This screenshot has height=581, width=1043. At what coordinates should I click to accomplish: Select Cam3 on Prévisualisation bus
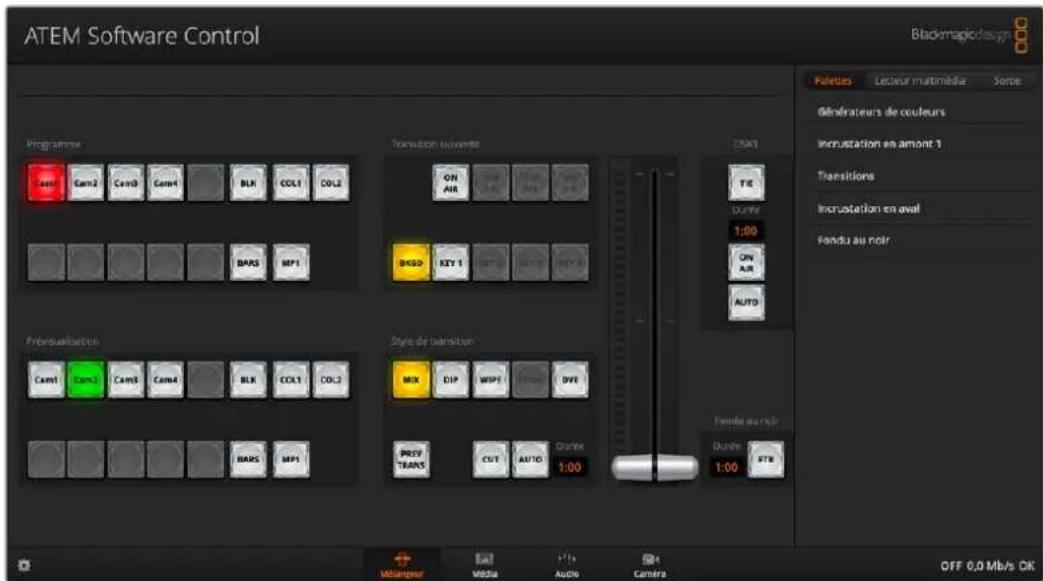[126, 379]
